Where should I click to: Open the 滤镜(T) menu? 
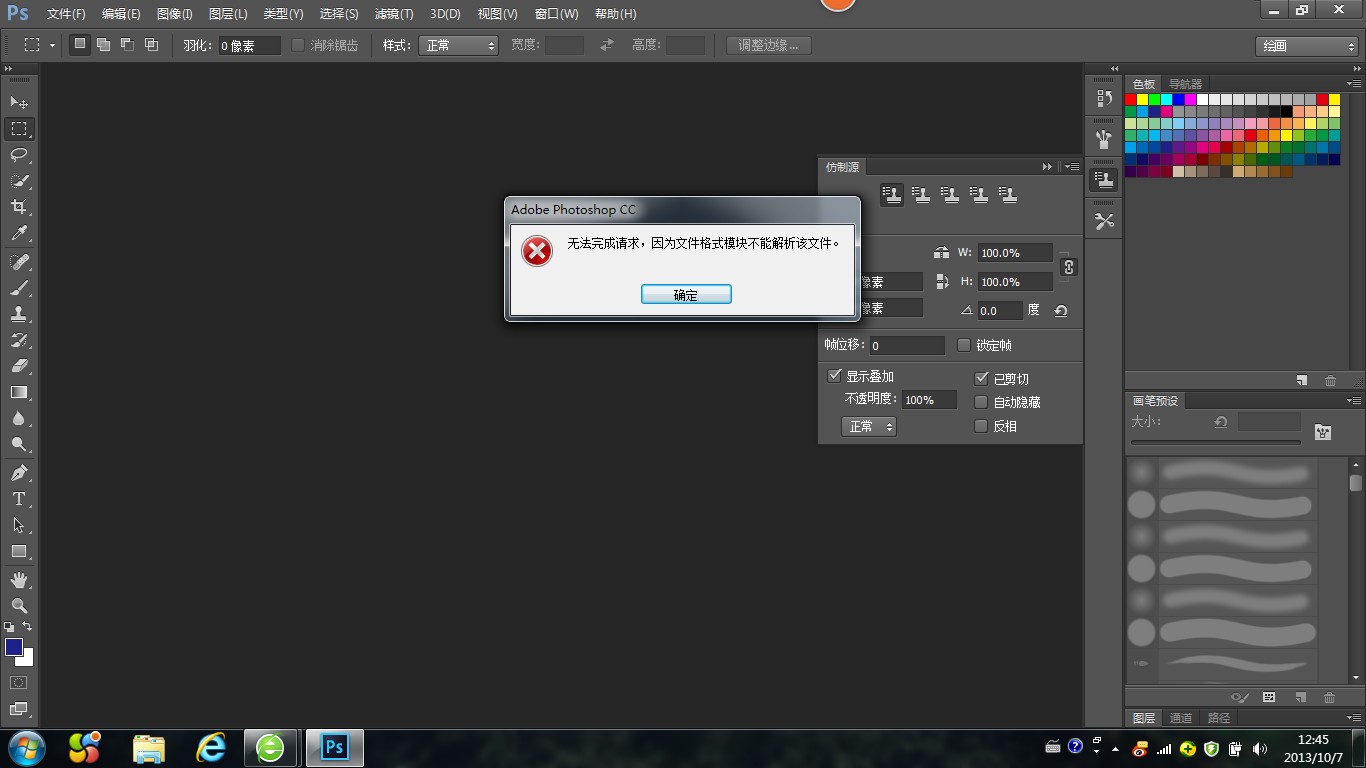click(393, 14)
